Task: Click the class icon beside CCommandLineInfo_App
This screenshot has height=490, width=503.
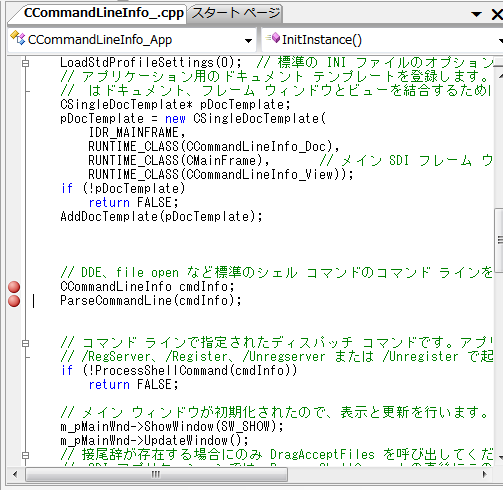Action: (x=18, y=38)
